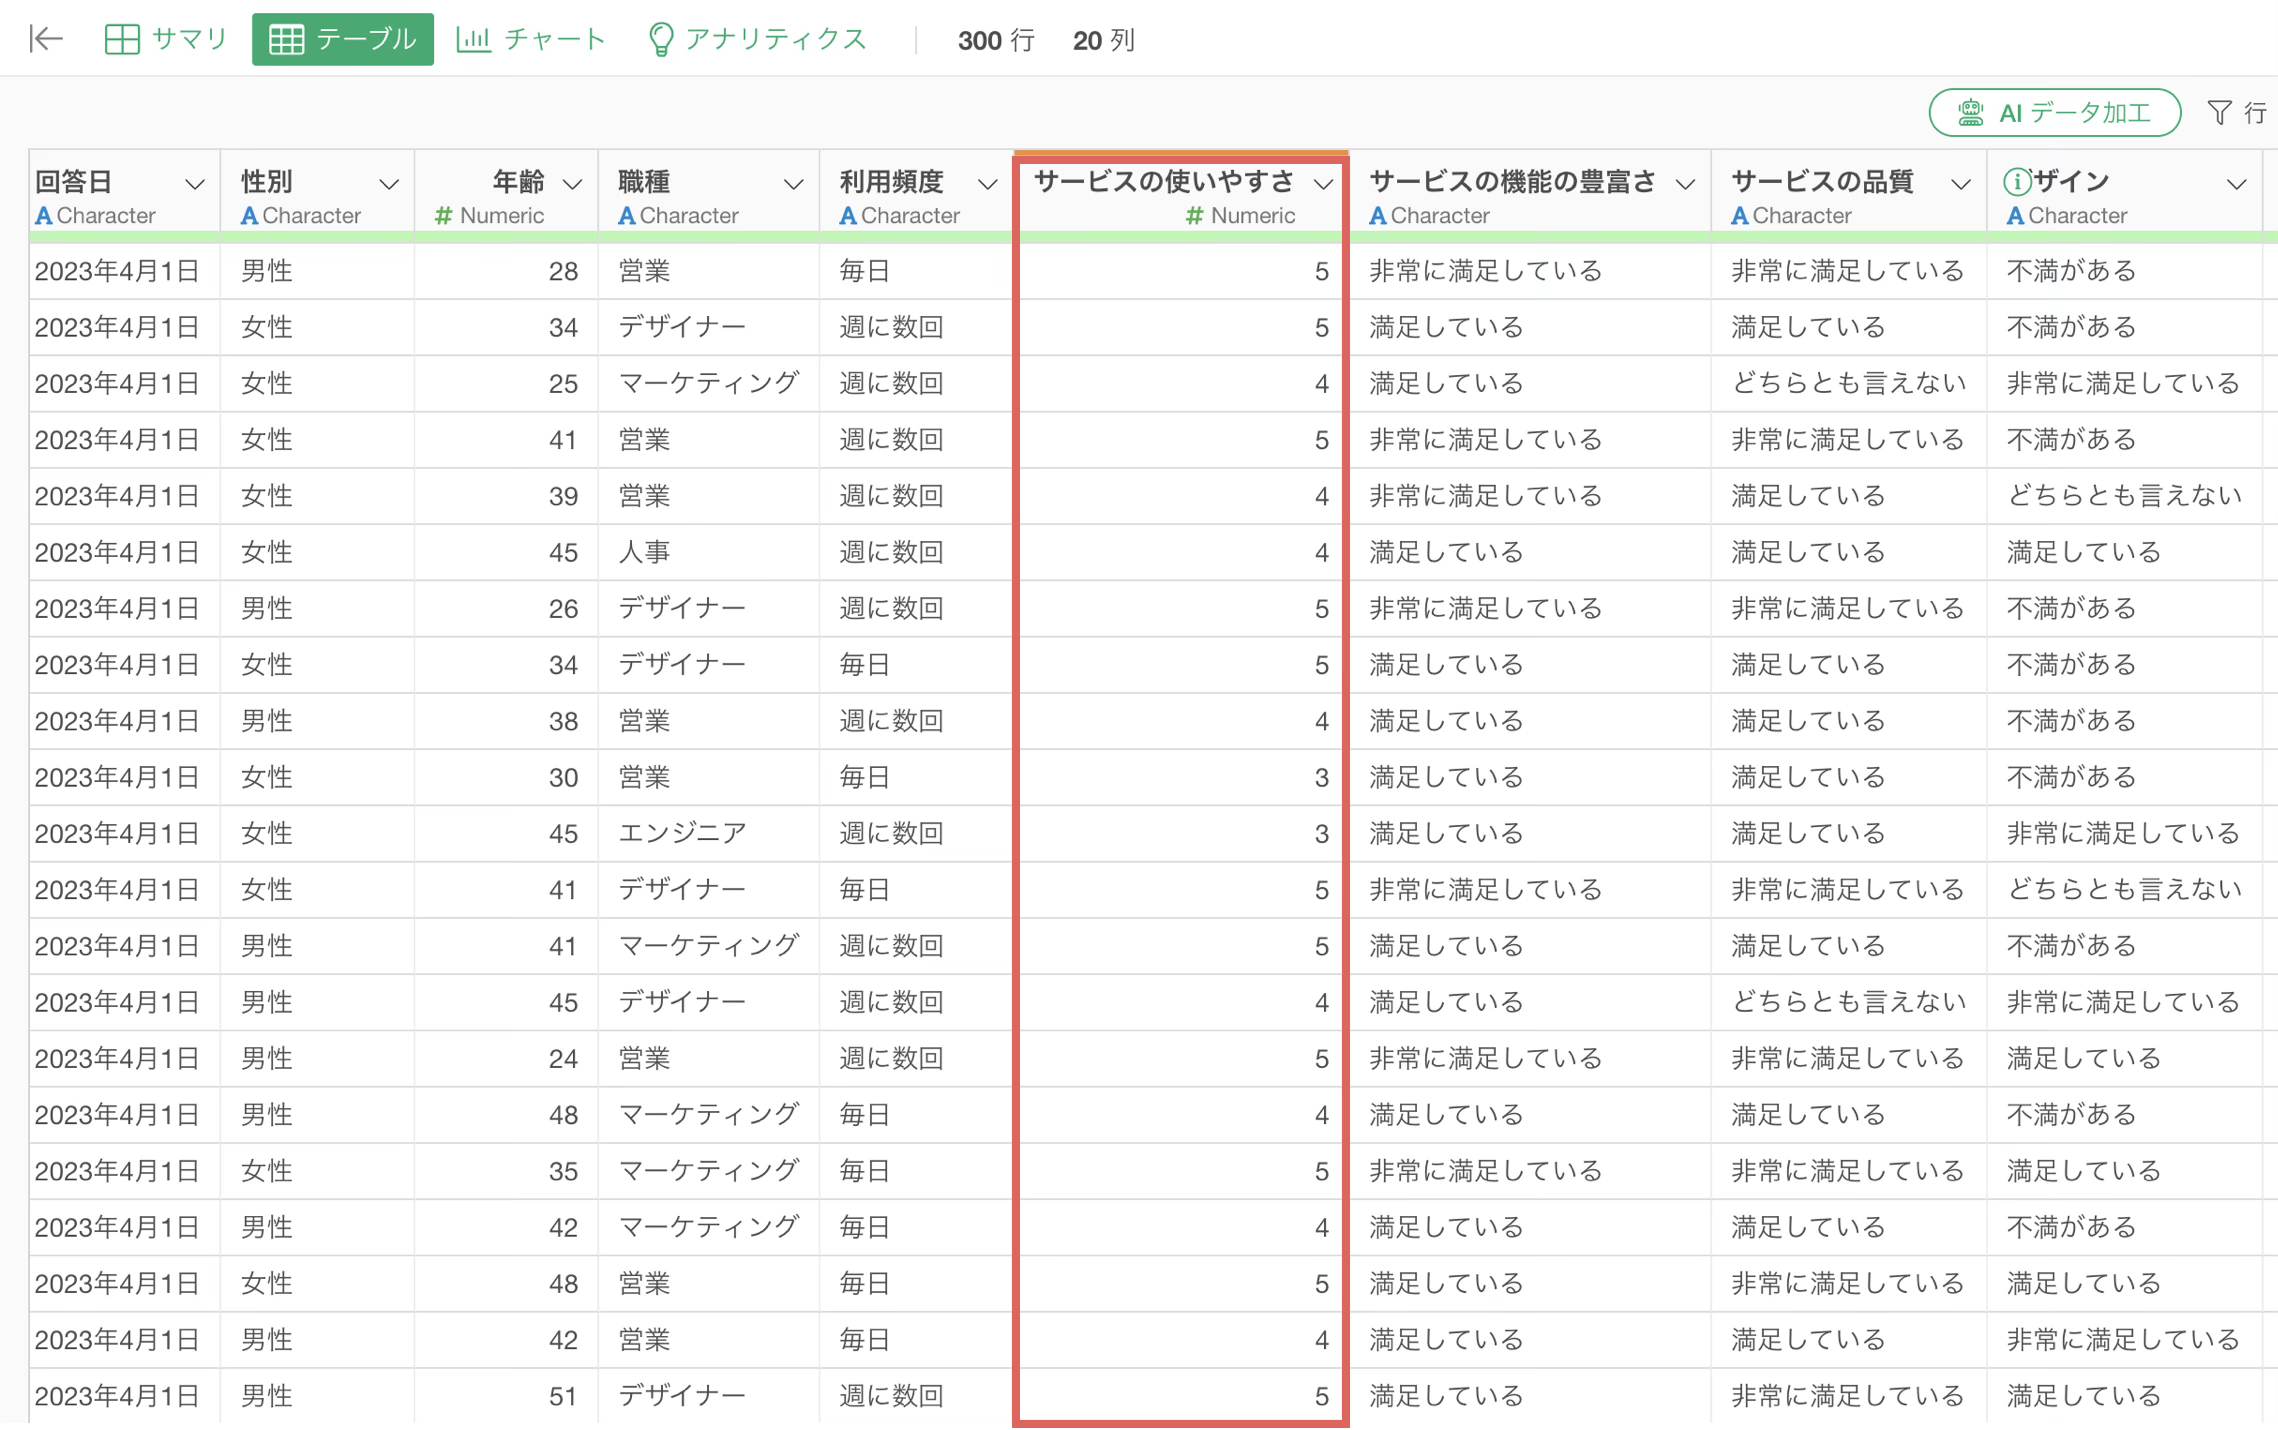Viewport: 2278px width, 1430px height.
Task: Click the 回答日 column header name
Action: pos(74,181)
